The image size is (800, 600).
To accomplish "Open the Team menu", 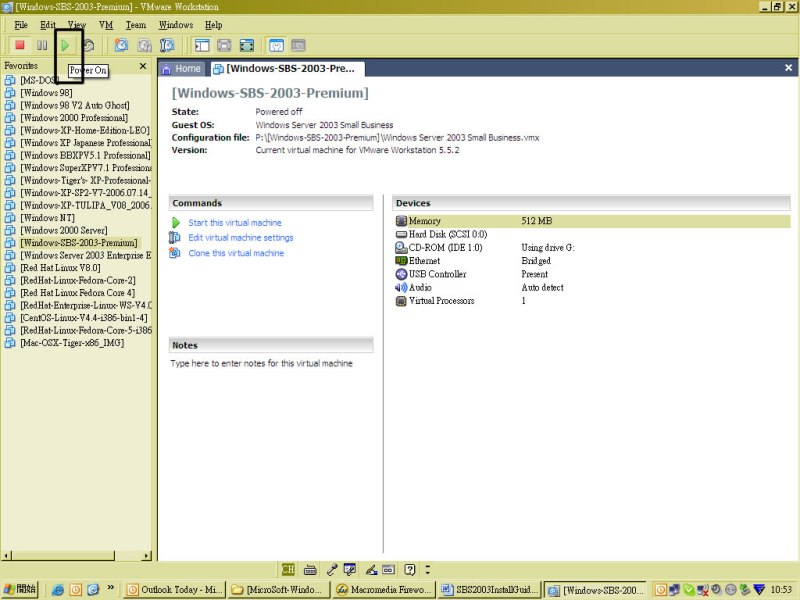I will 136,25.
